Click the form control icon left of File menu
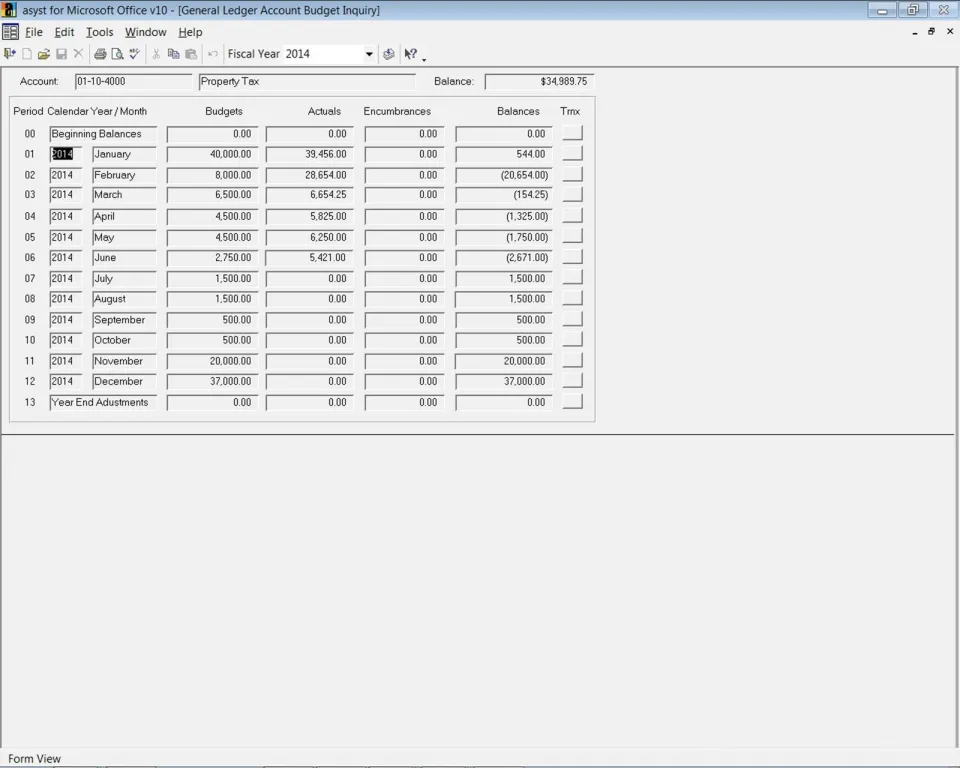Screen dimensions: 960x768 [x=10, y=32]
